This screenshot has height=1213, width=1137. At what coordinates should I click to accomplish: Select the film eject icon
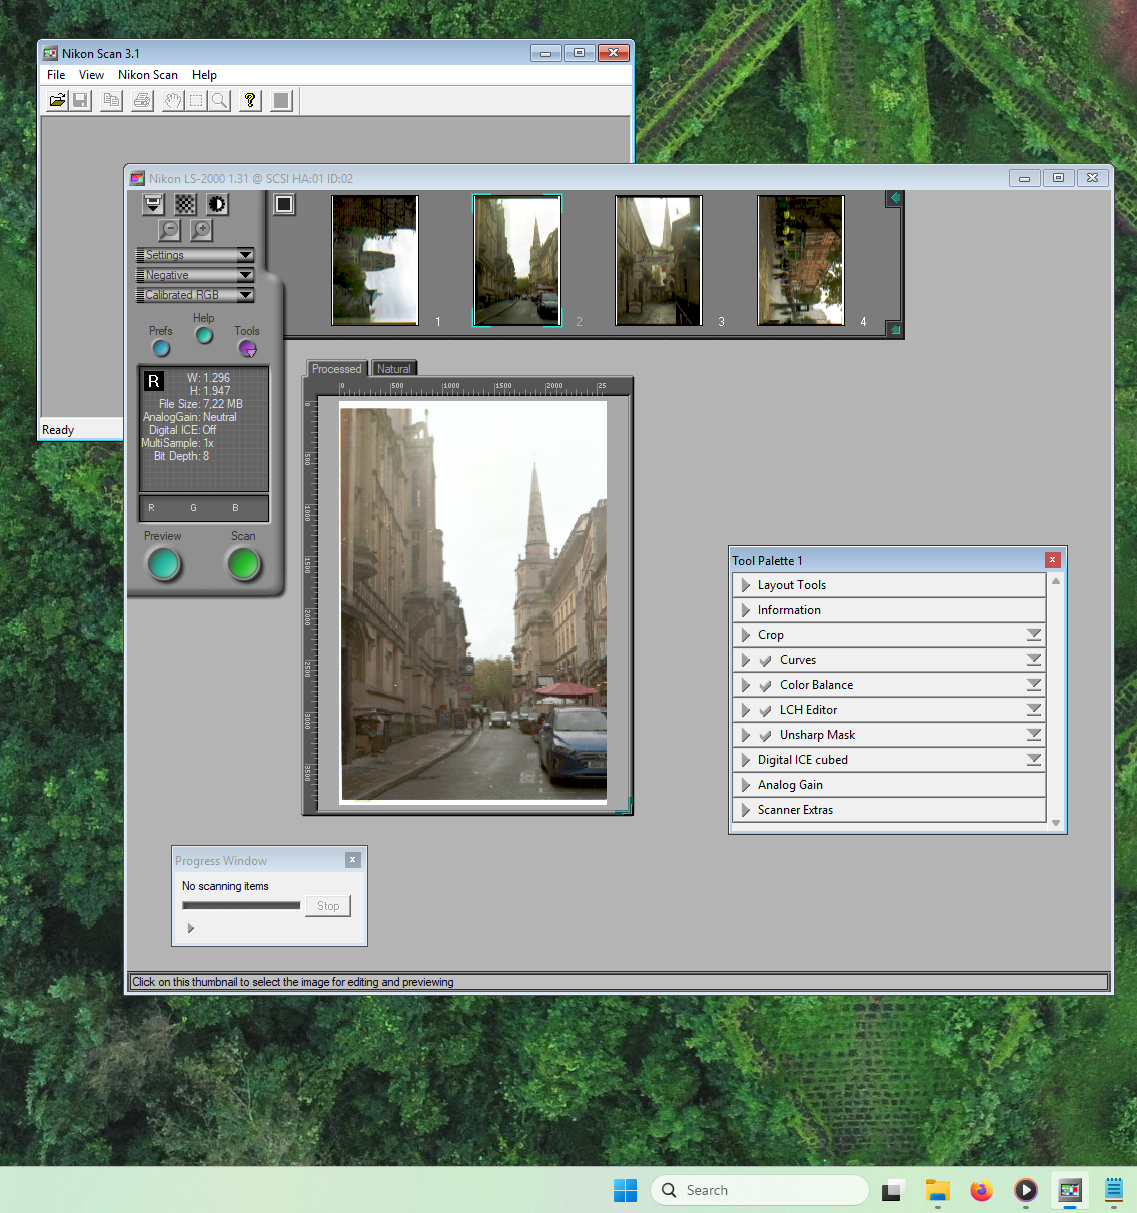pyautogui.click(x=153, y=204)
